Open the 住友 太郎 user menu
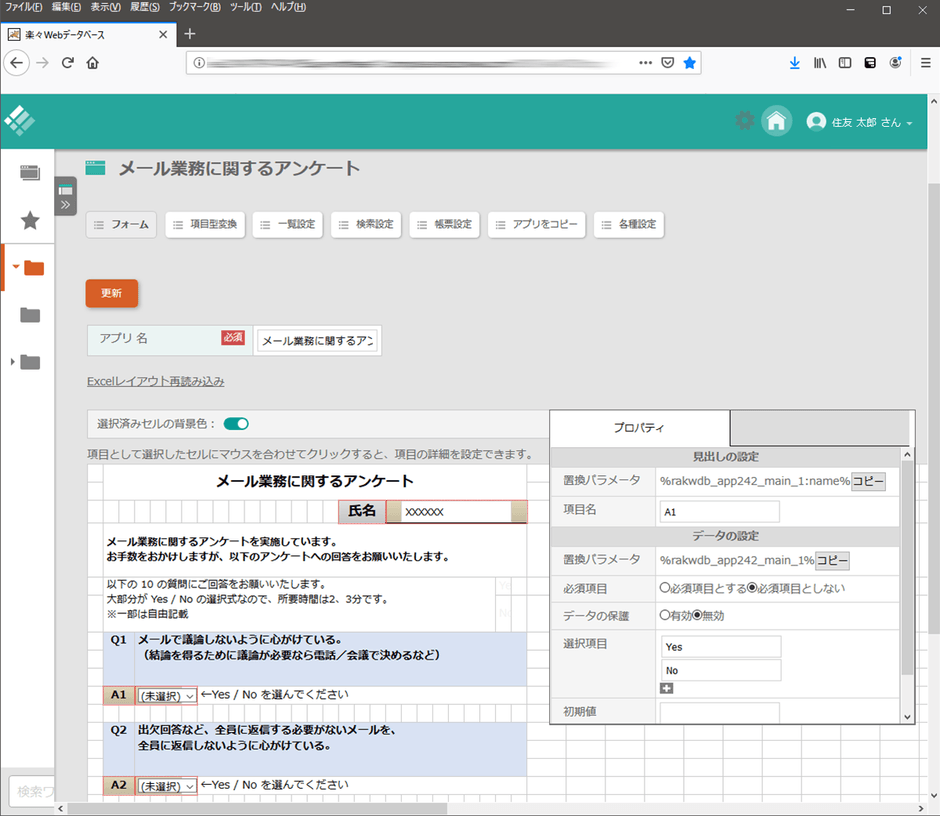 [860, 122]
